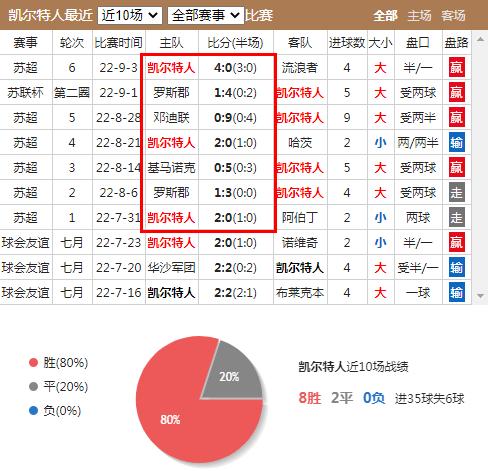Click the score 0:9(0:4)
Screen dimensions: 488x471
[x=235, y=117]
